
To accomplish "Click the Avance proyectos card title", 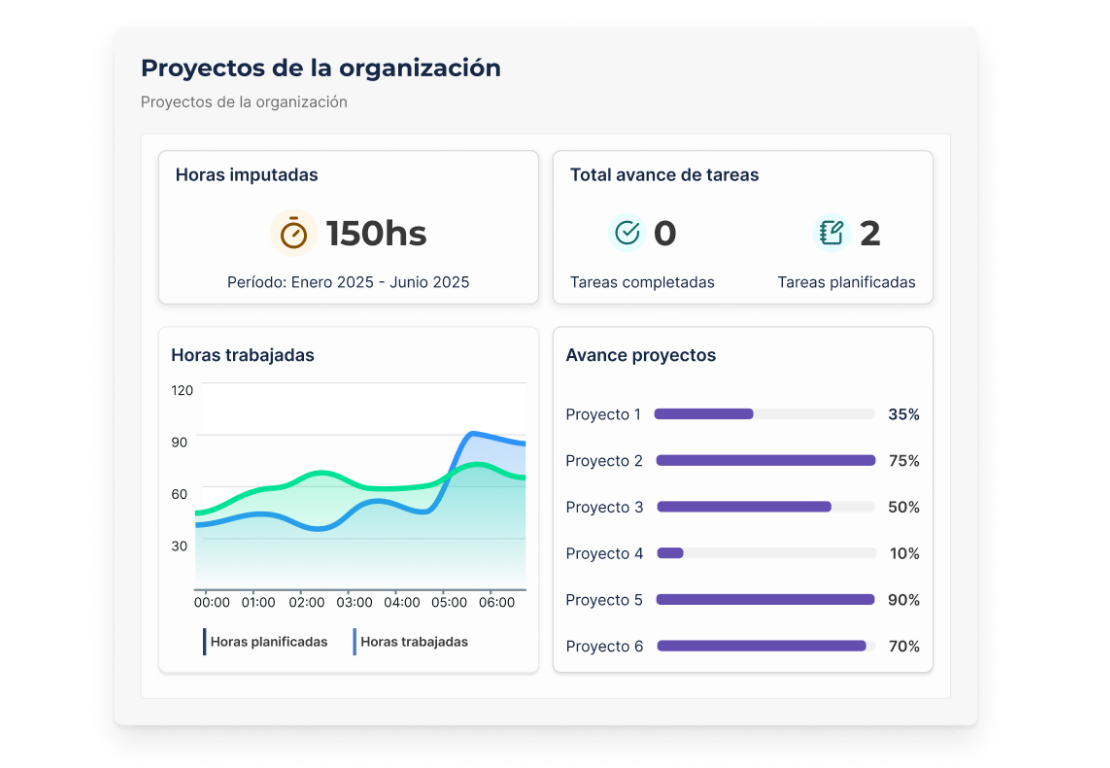I will tap(640, 355).
